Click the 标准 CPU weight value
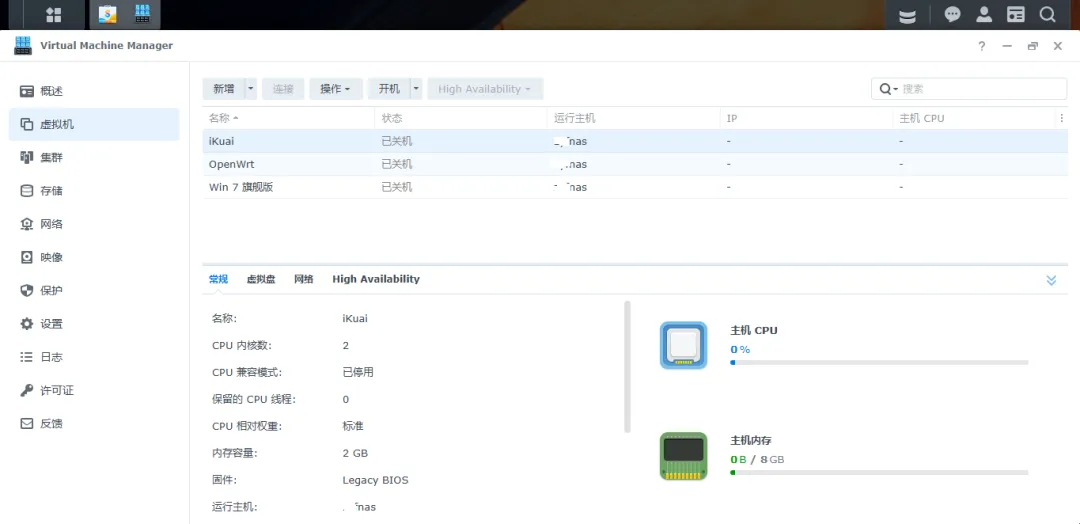Viewport: 1080px width, 524px height. click(353, 426)
